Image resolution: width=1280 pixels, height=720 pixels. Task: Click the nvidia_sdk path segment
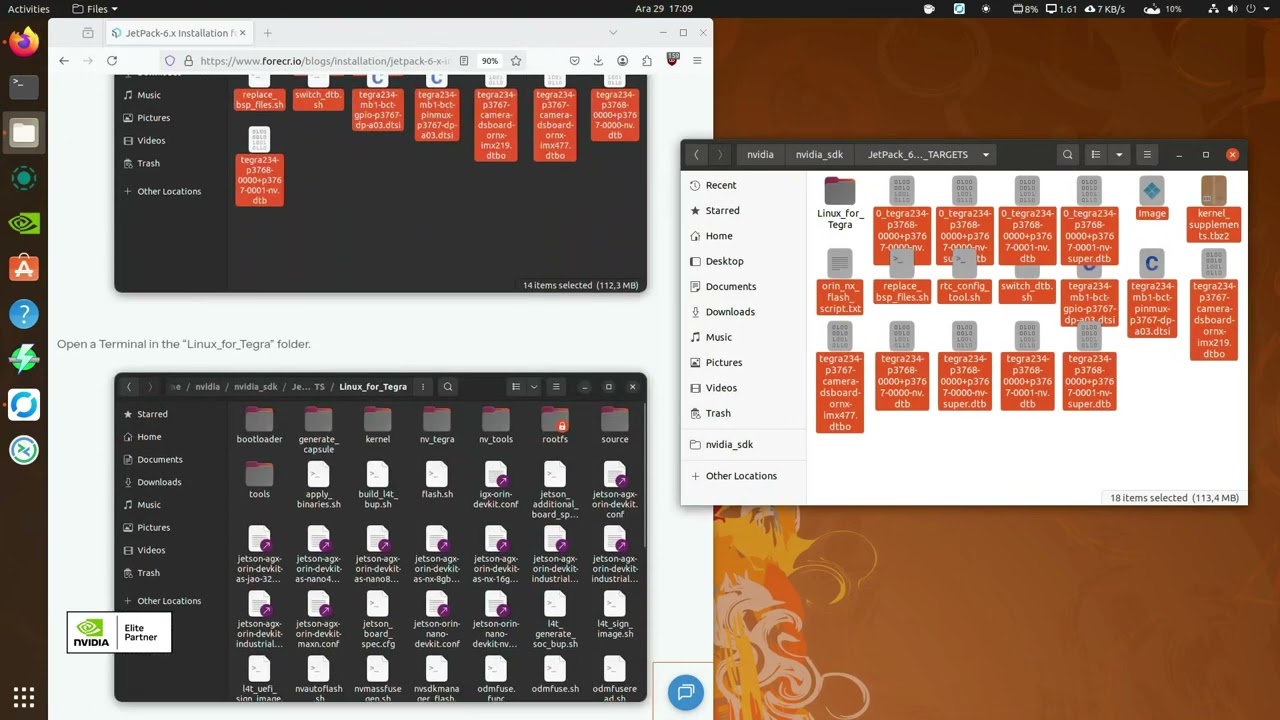point(819,155)
